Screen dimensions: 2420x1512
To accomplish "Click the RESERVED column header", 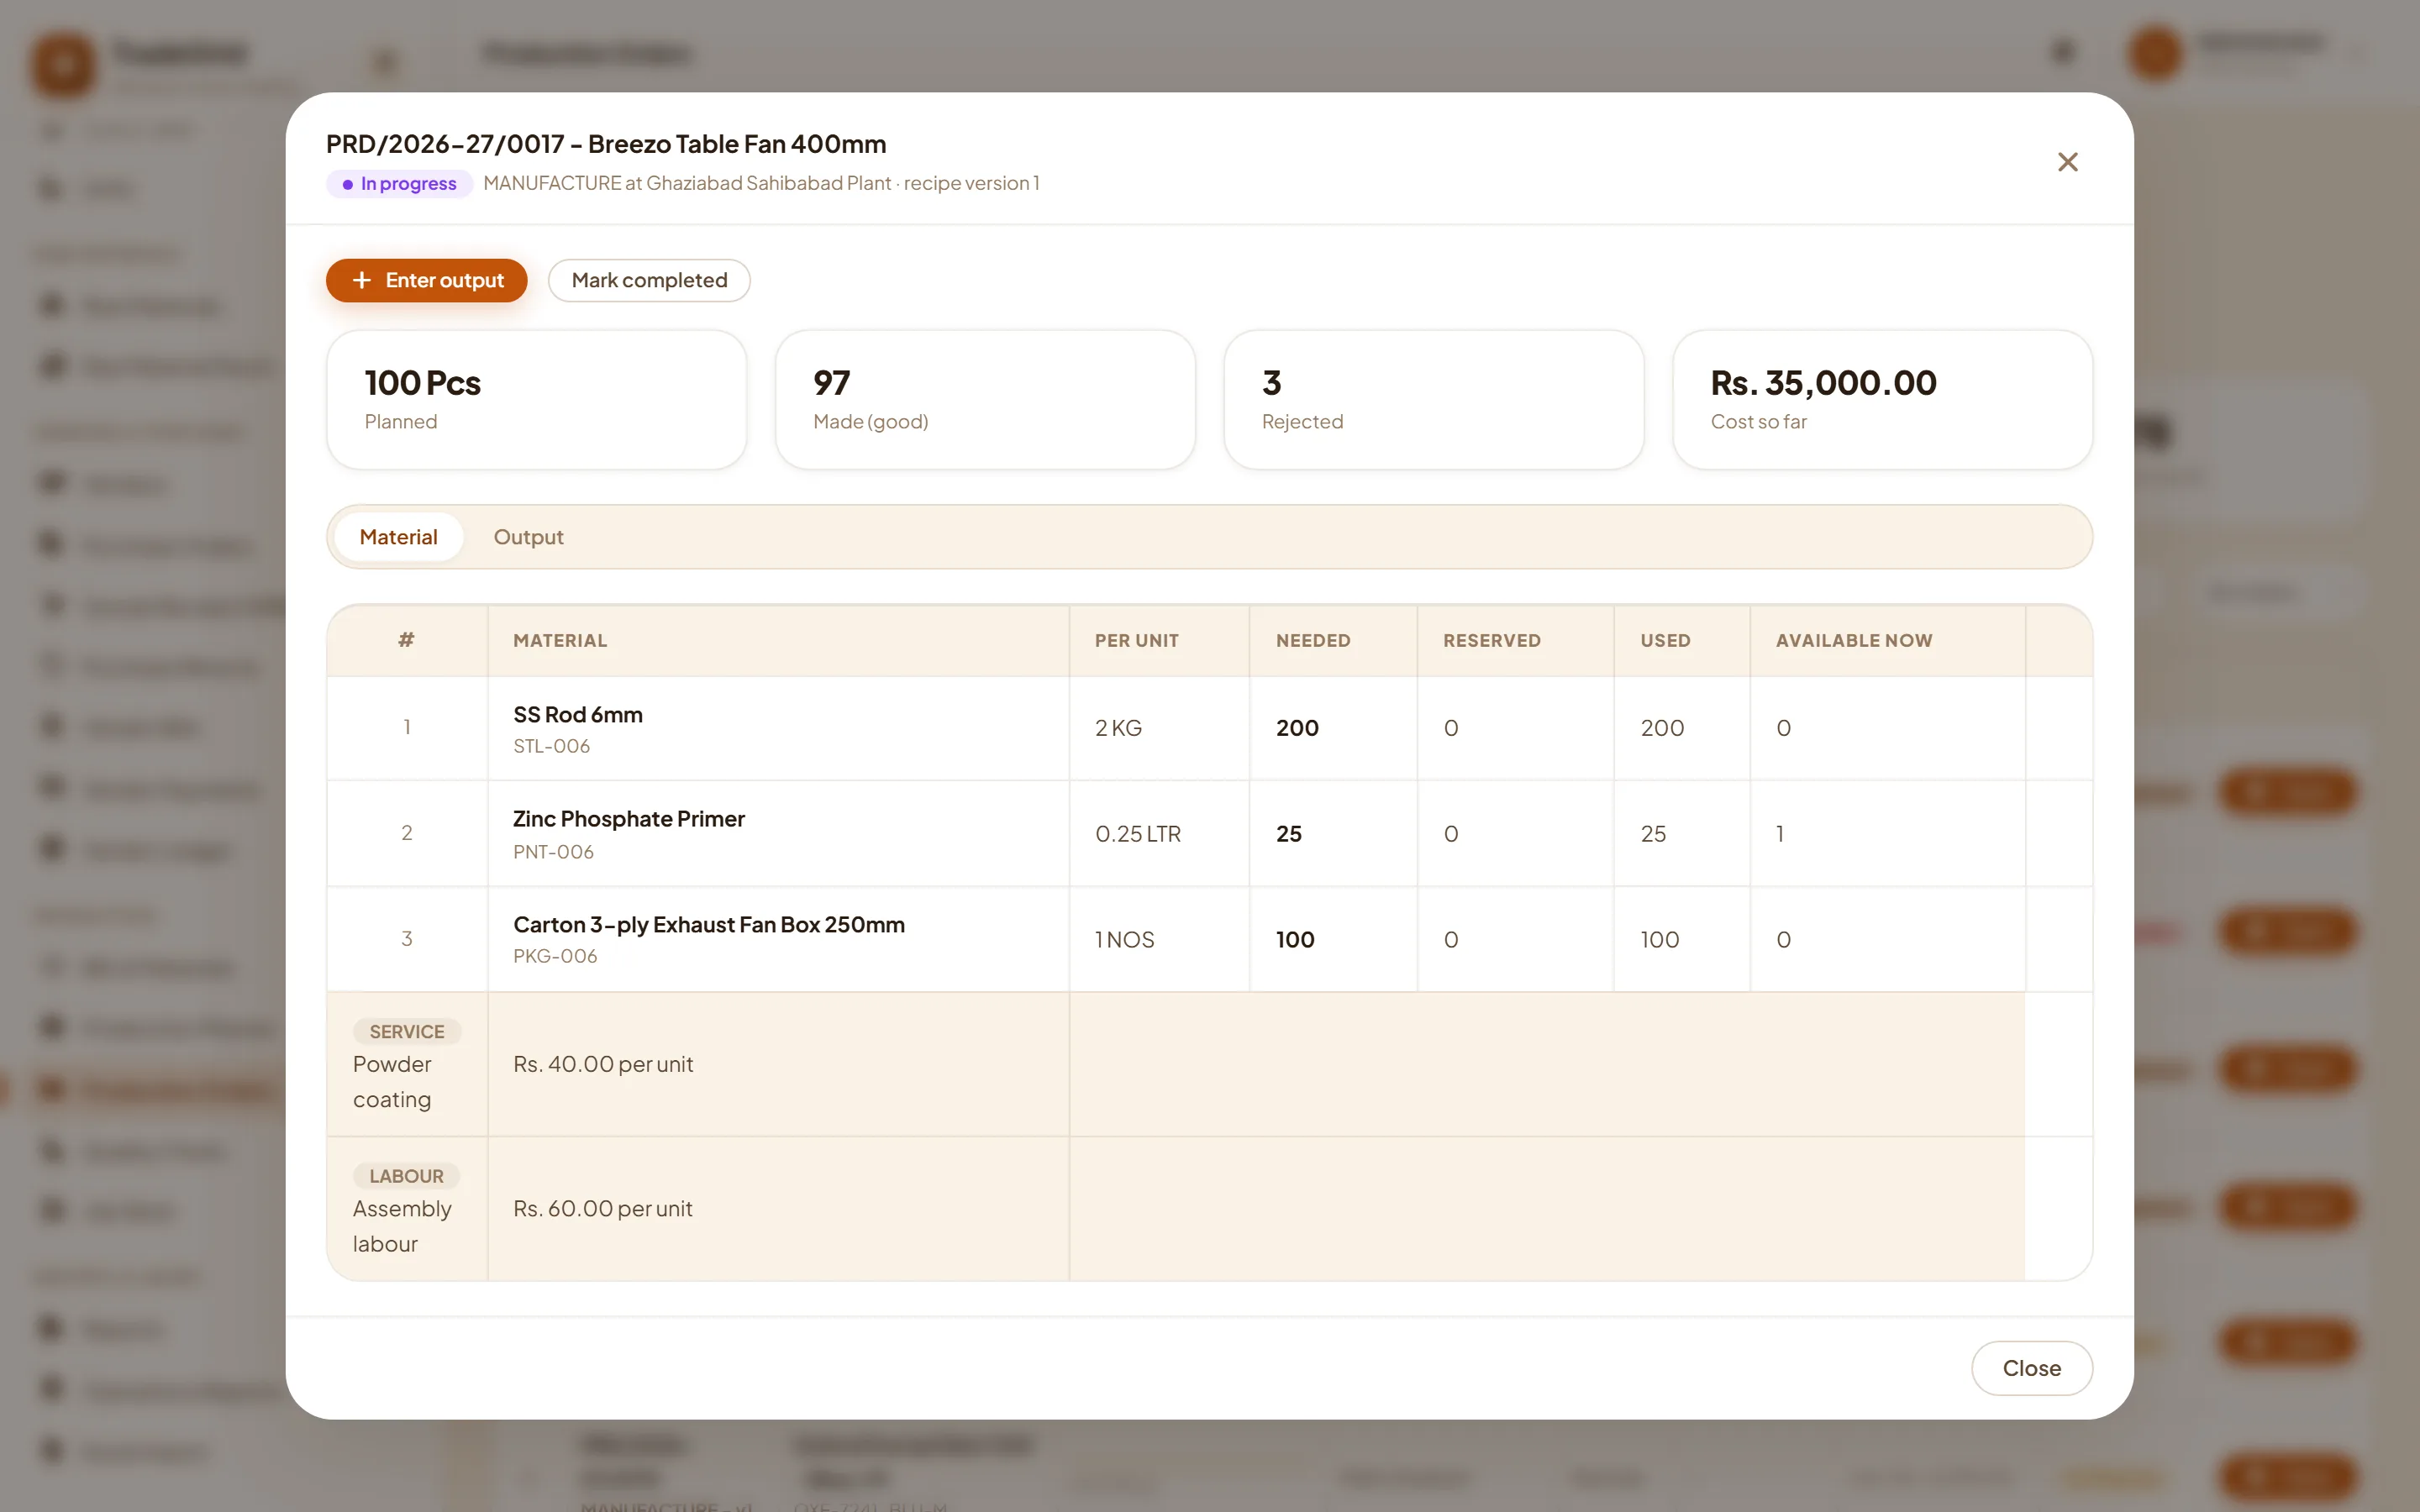I will 1491,641.
